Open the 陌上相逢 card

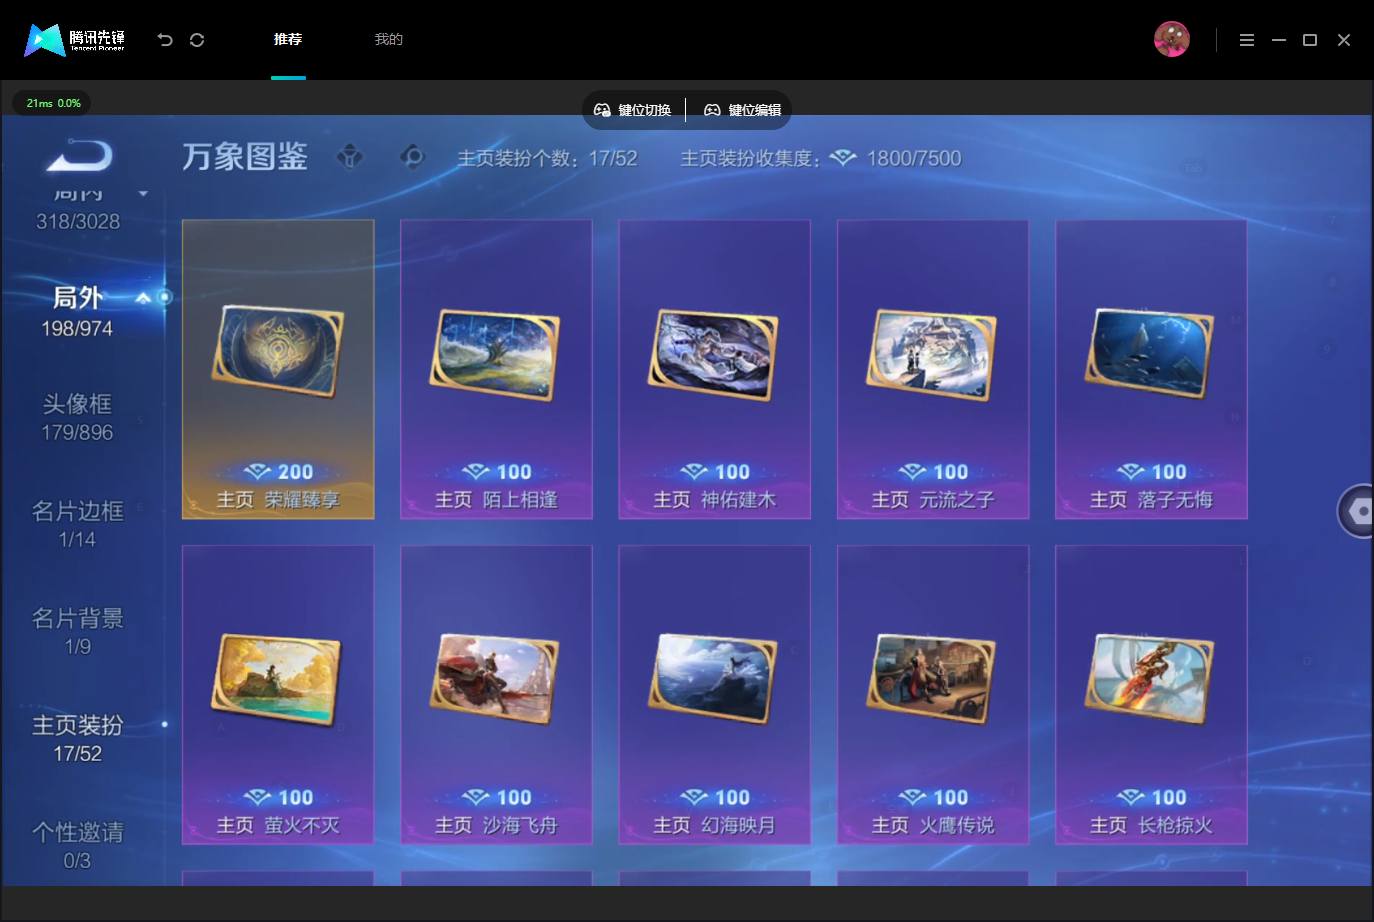coord(496,369)
